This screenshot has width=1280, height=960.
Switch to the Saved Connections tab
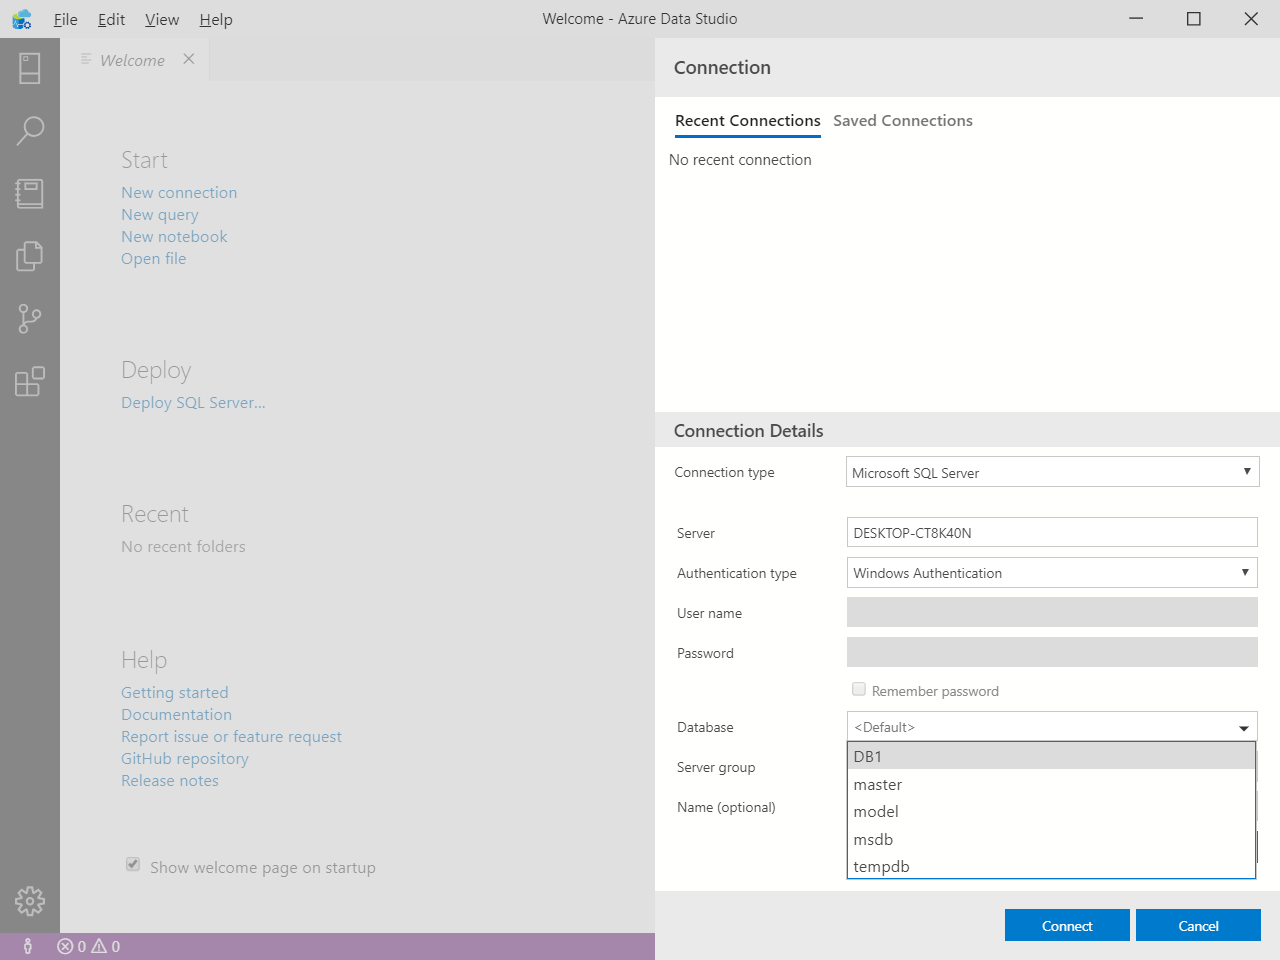click(x=902, y=121)
